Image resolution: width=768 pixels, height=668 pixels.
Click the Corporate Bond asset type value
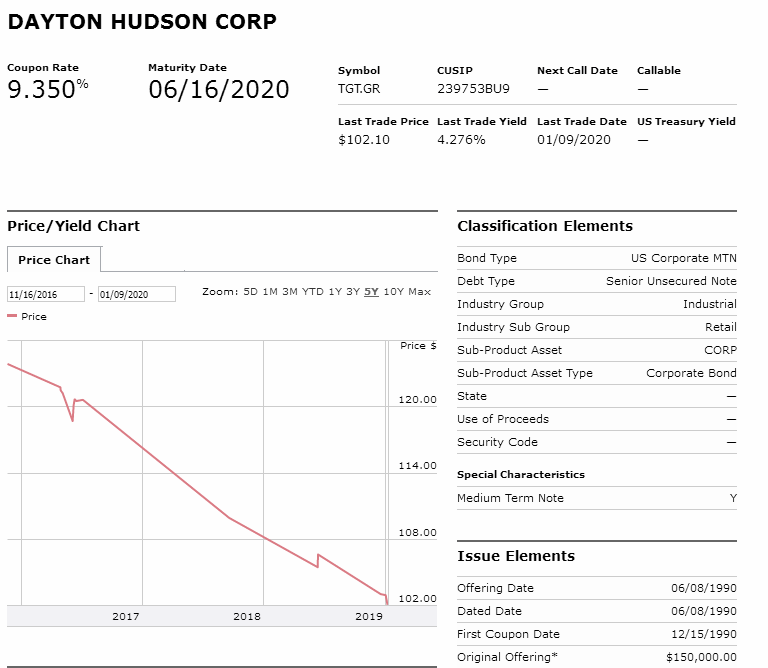[x=691, y=373]
